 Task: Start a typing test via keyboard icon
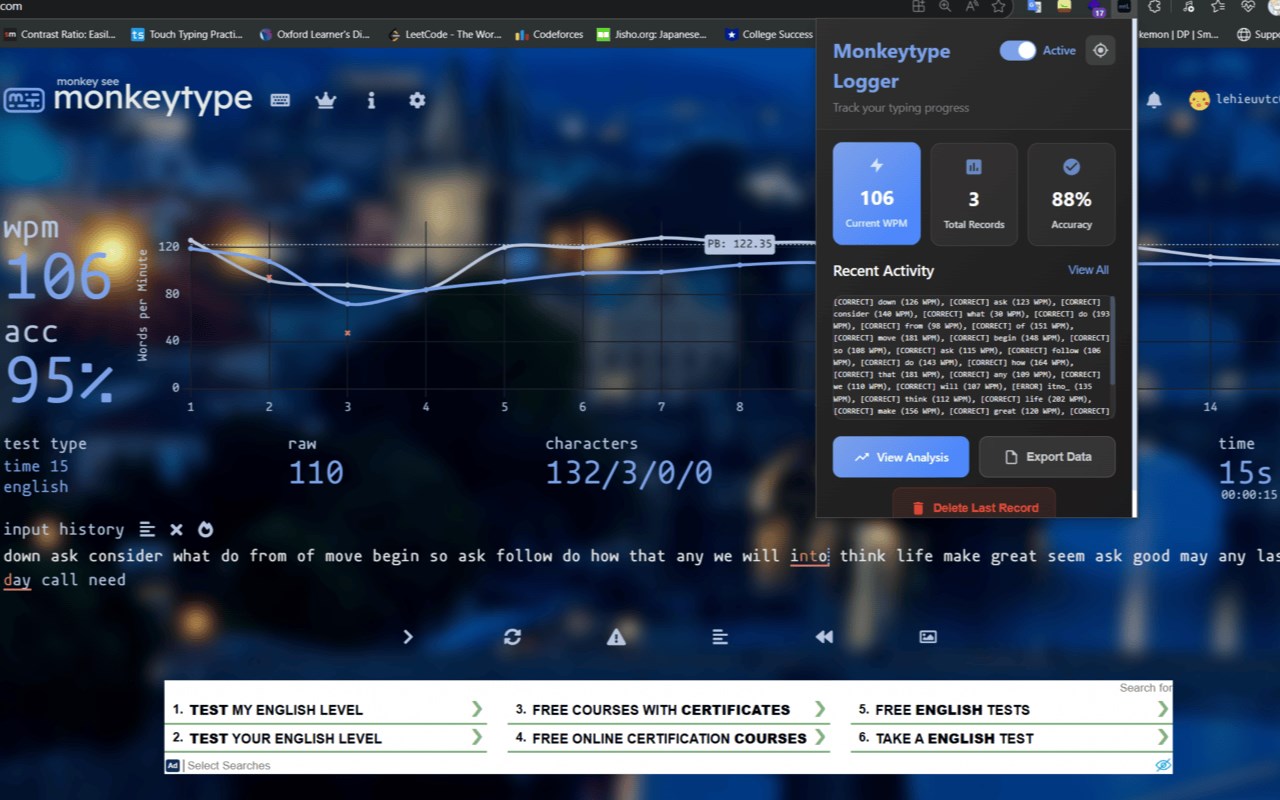(280, 100)
